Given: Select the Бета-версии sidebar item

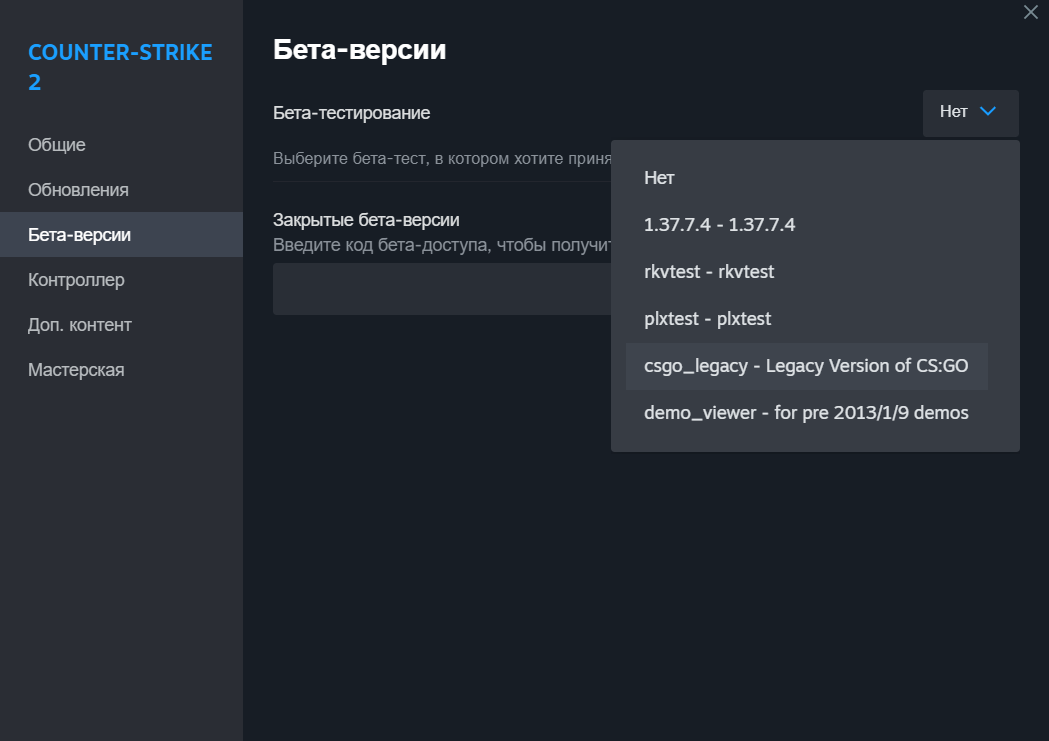Looking at the screenshot, I should (121, 235).
